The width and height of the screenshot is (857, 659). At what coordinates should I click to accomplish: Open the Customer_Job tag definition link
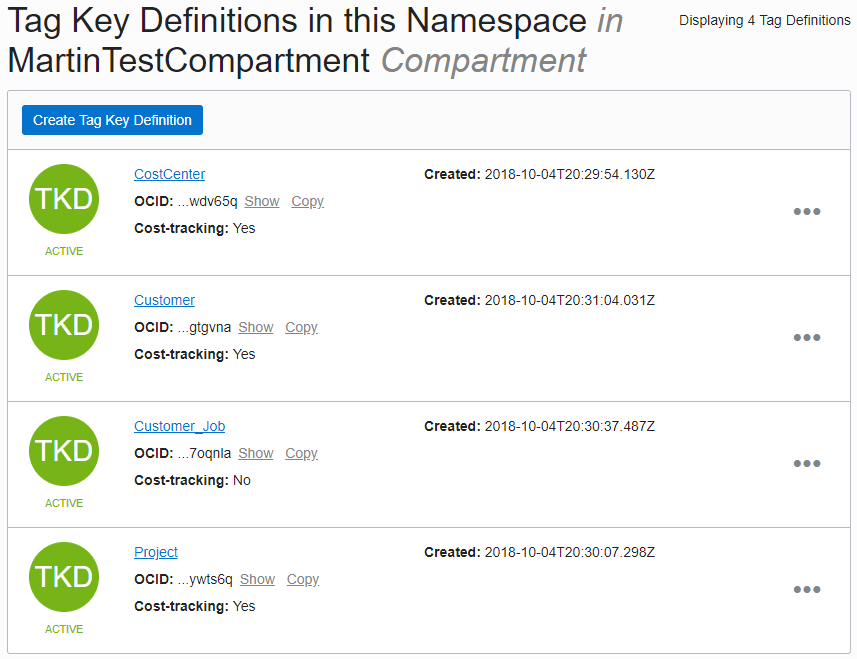(x=179, y=426)
